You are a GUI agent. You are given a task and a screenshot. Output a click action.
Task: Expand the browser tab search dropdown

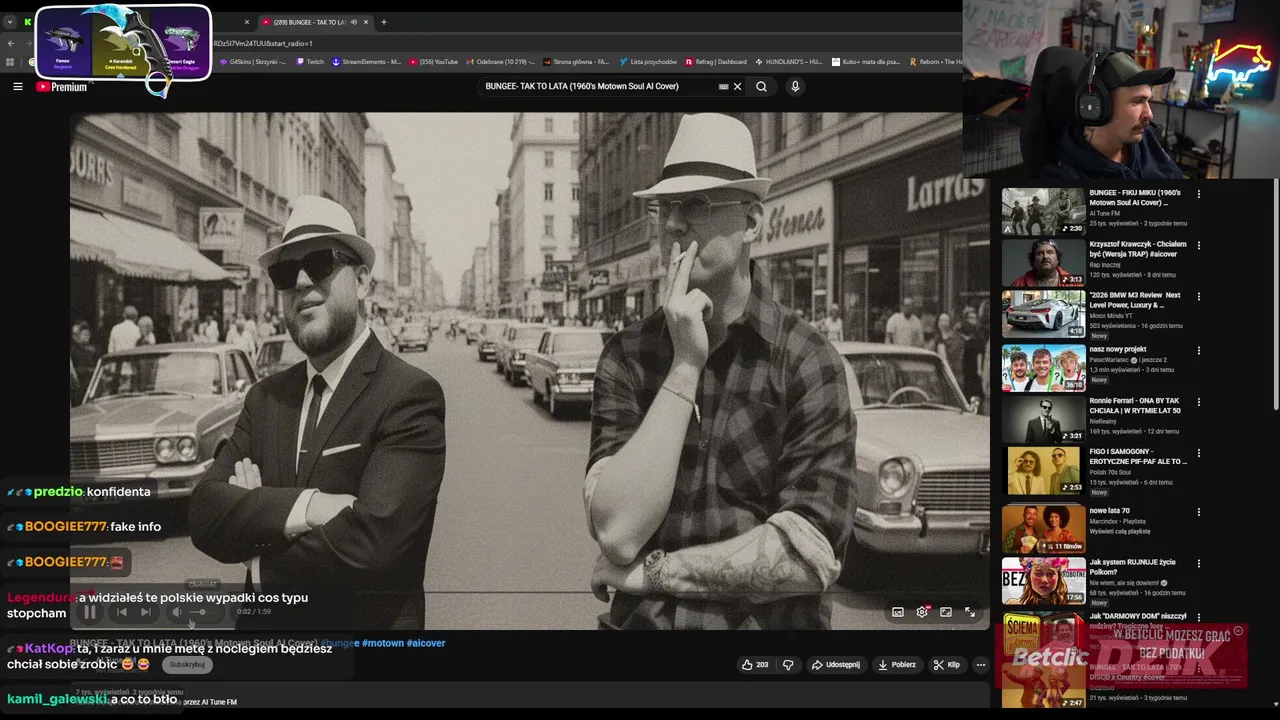[10, 22]
